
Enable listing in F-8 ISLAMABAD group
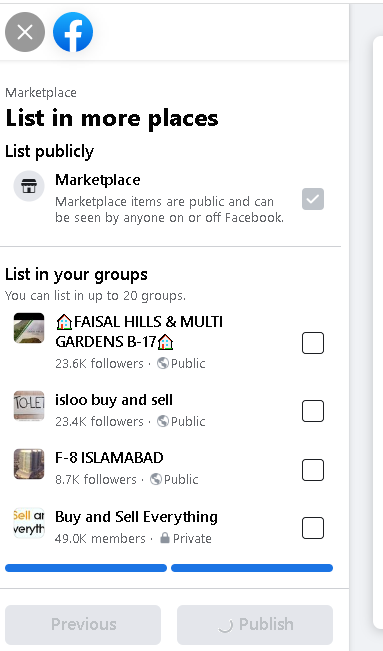(313, 470)
